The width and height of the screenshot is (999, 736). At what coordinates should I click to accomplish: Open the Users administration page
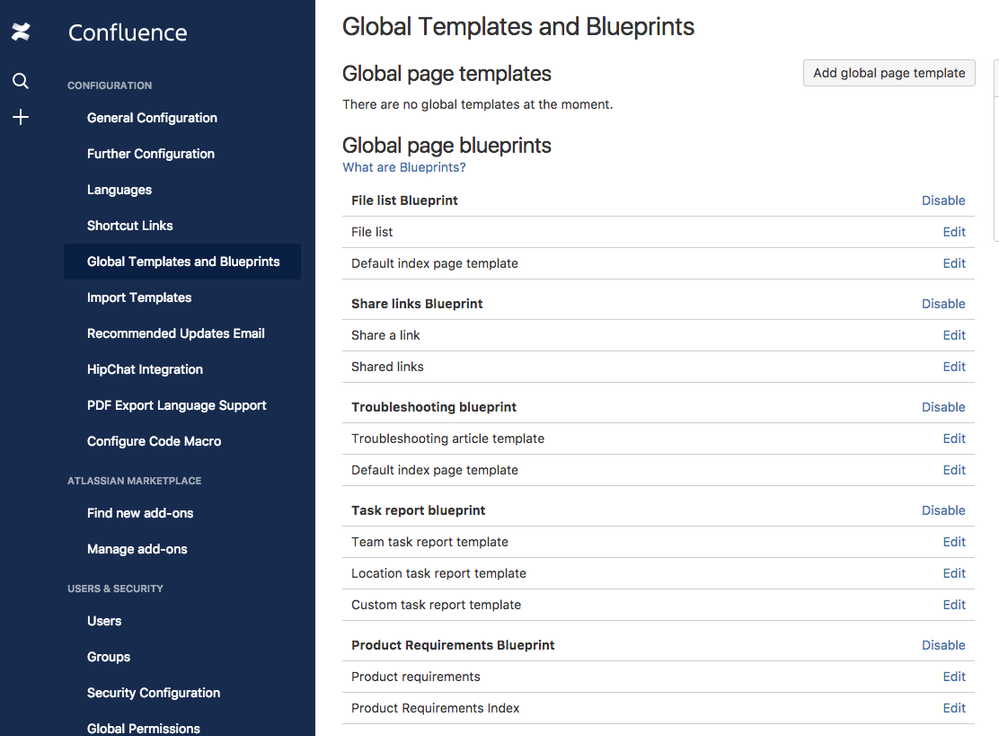coord(104,621)
